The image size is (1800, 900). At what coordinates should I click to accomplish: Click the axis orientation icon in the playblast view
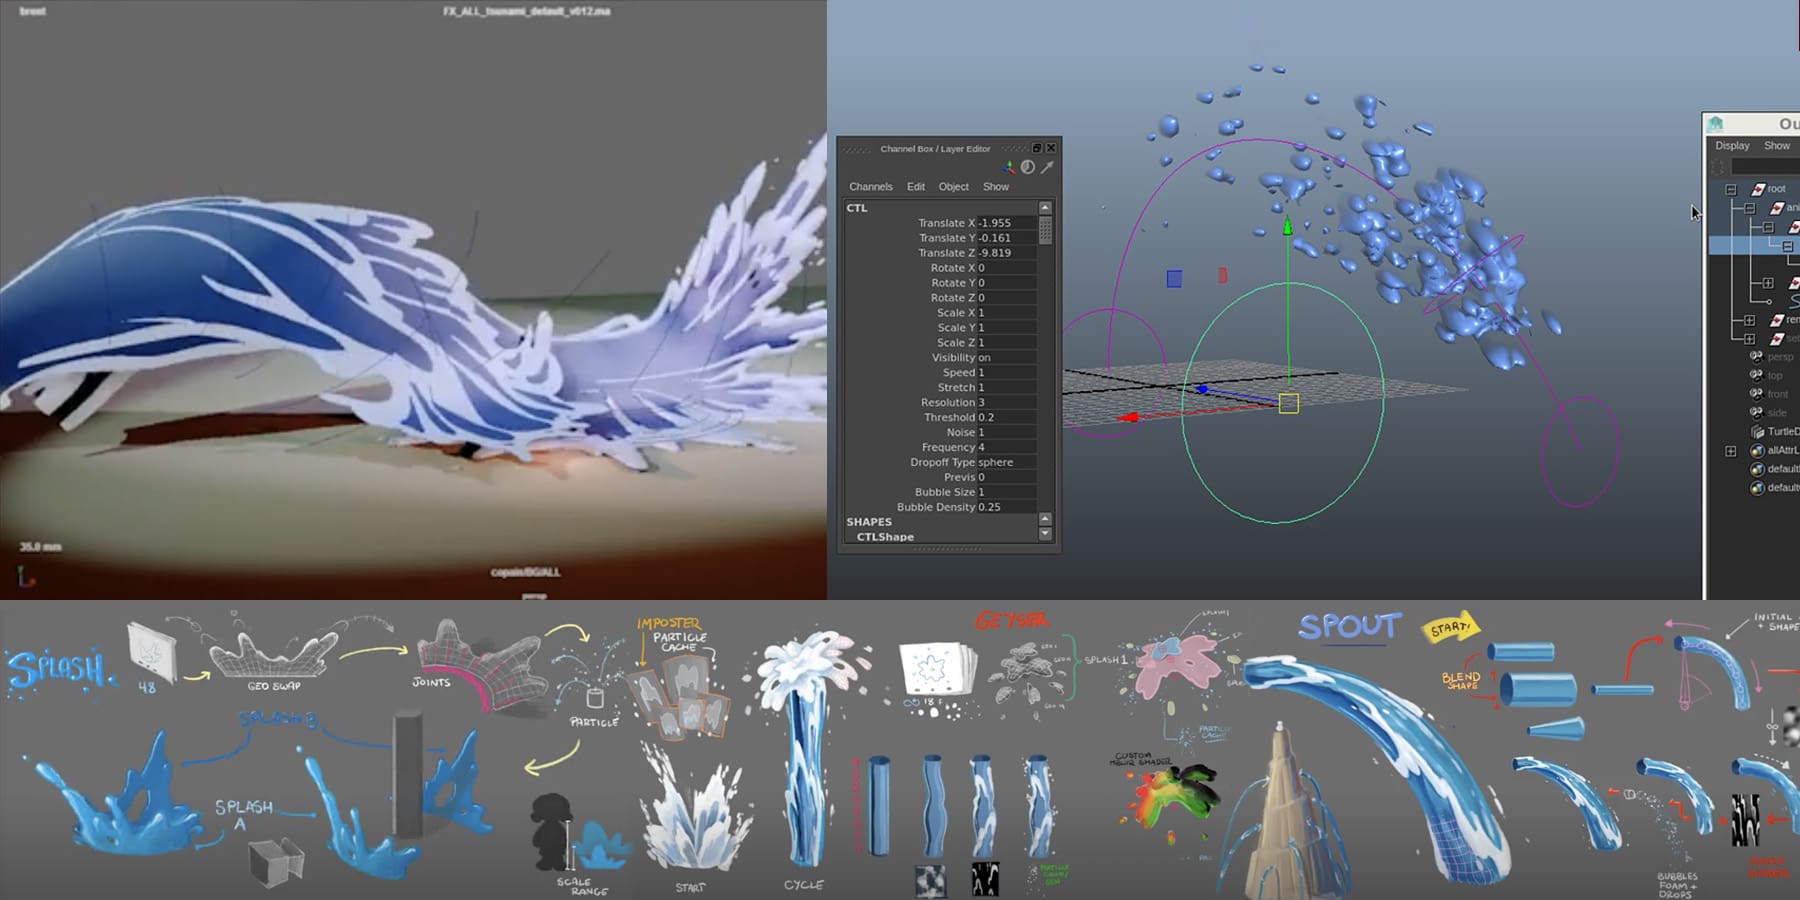click(x=25, y=577)
